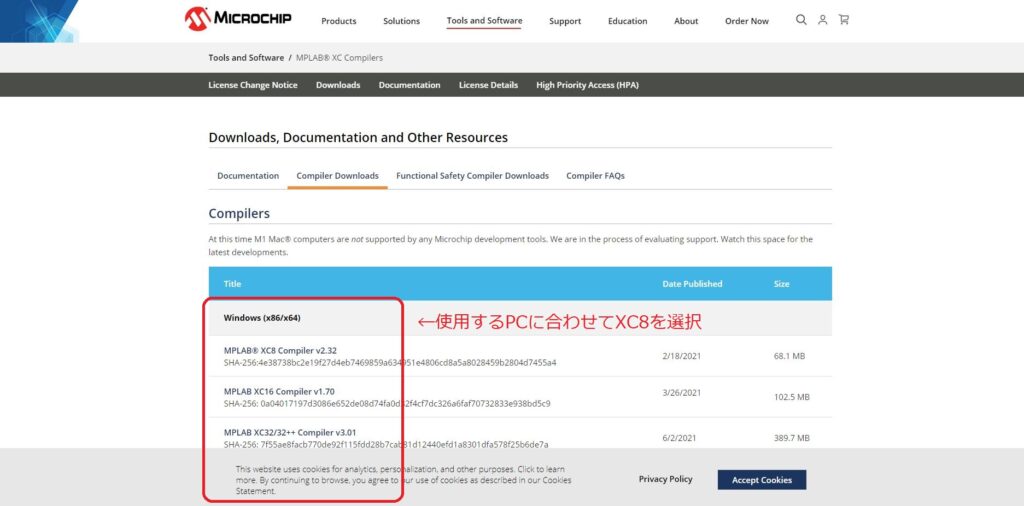Open the Products menu
Screen dimensions: 1024x506
(x=339, y=21)
